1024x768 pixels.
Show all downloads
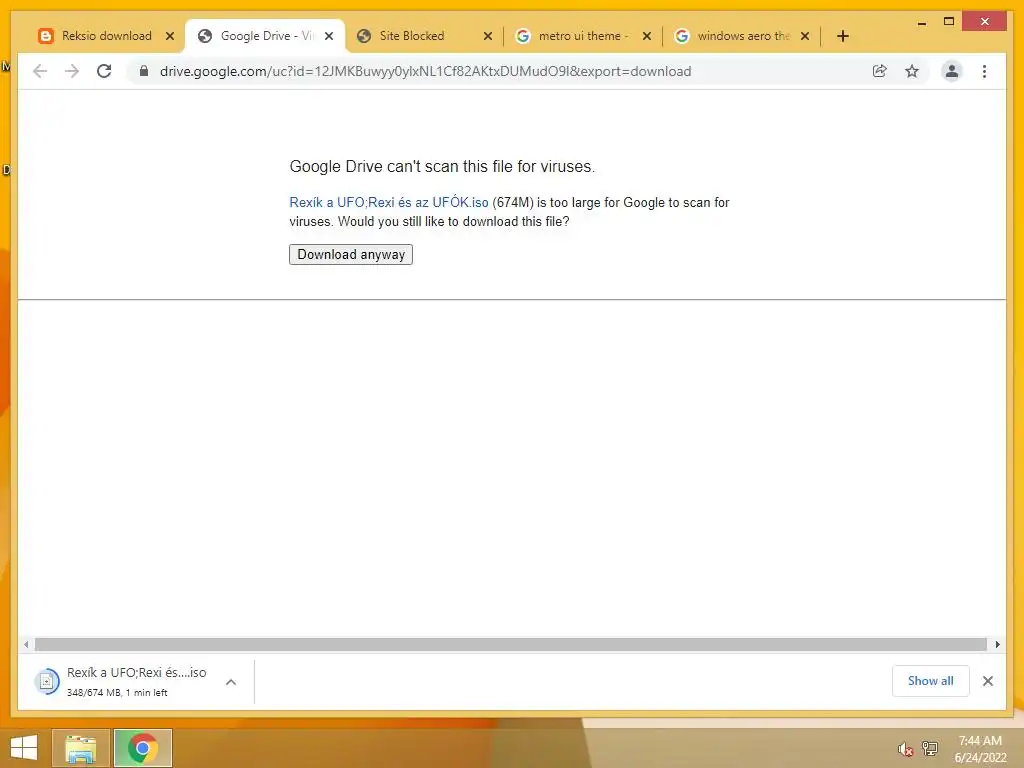point(931,681)
